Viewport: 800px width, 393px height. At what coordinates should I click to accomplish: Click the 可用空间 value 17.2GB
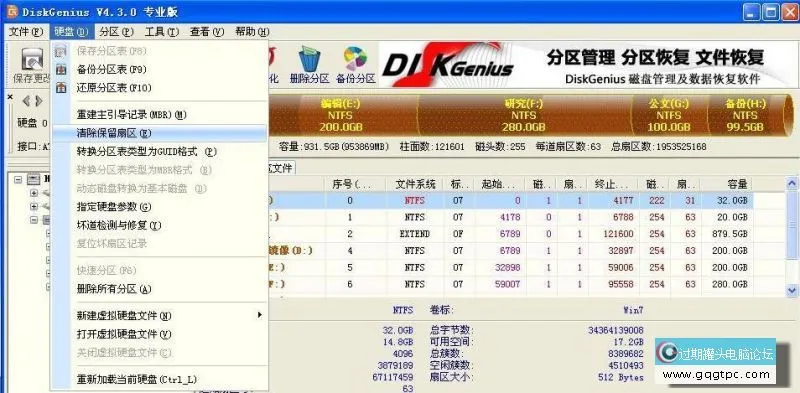629,341
